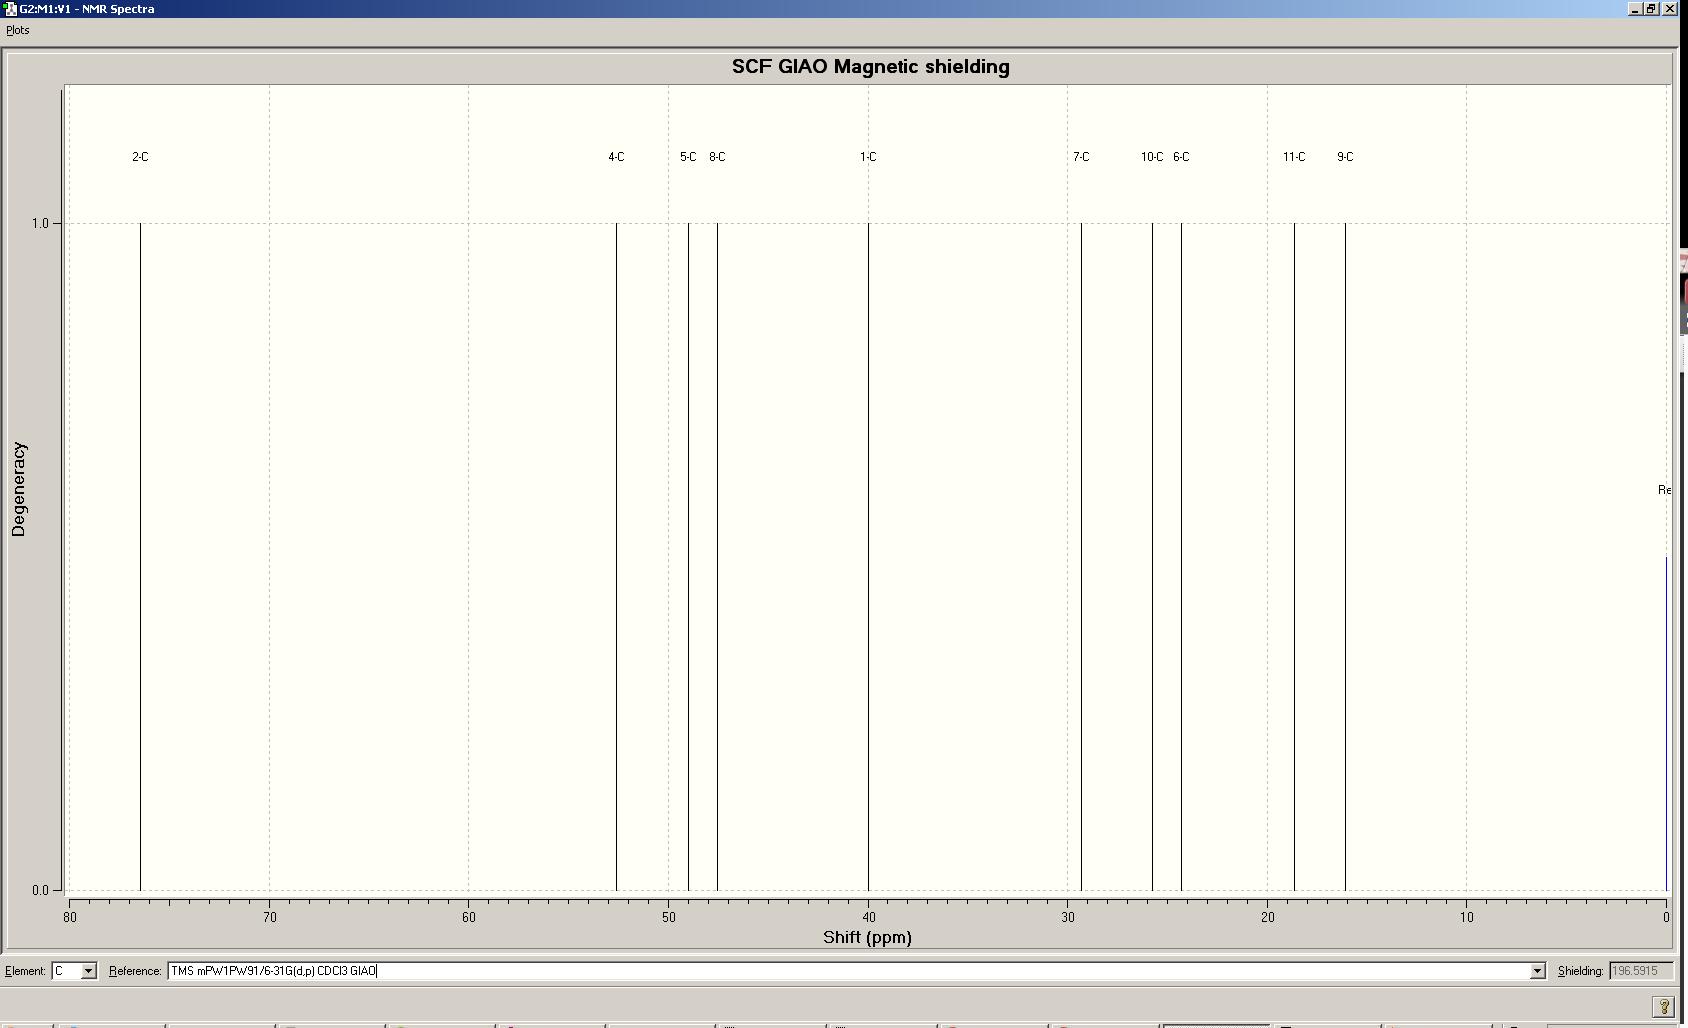Click the 80 tick label on Shift axis
The height and width of the screenshot is (1028, 1688).
tap(70, 917)
